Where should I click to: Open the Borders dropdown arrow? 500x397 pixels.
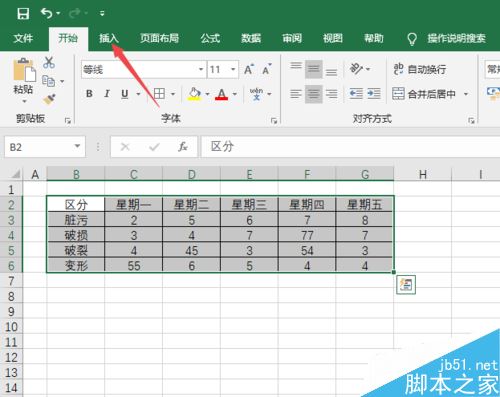(173, 94)
